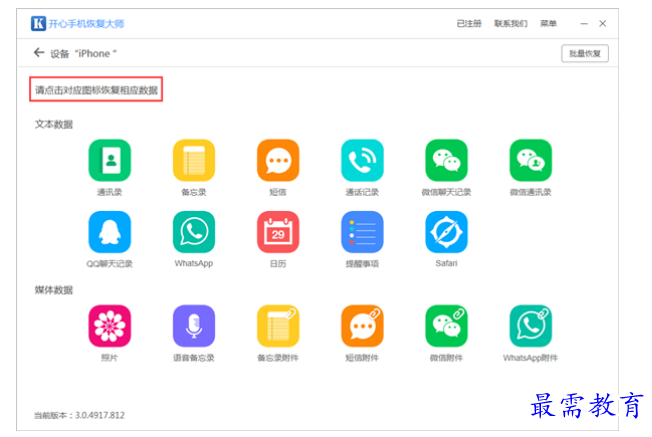Open the 备忘录 notes recovery icon
The image size is (652, 437).
tap(194, 160)
